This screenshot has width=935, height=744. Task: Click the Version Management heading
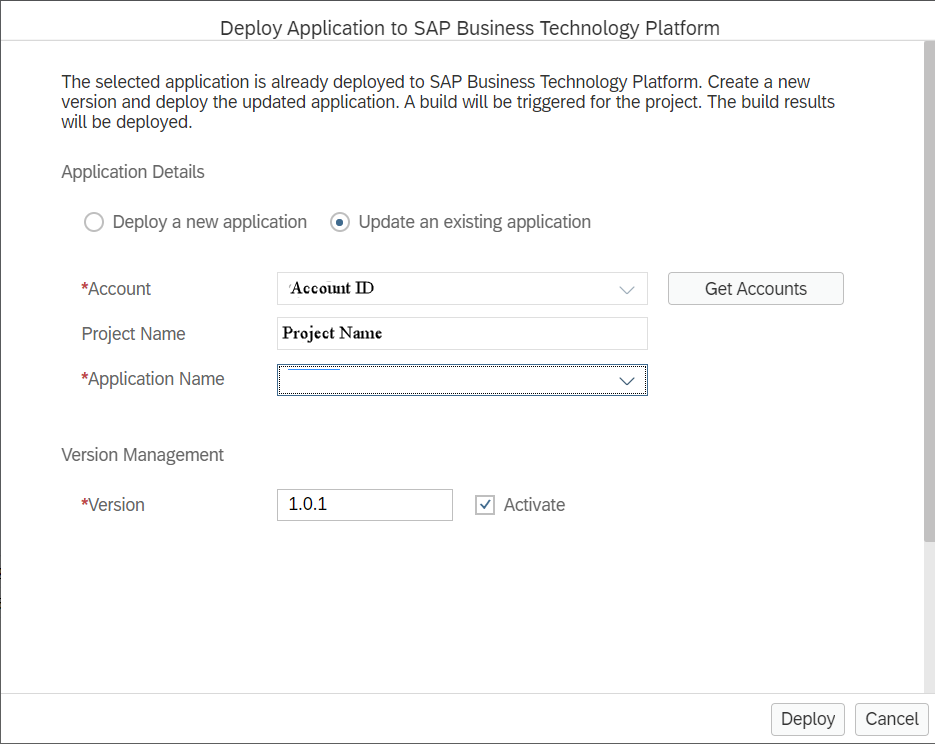(x=143, y=455)
